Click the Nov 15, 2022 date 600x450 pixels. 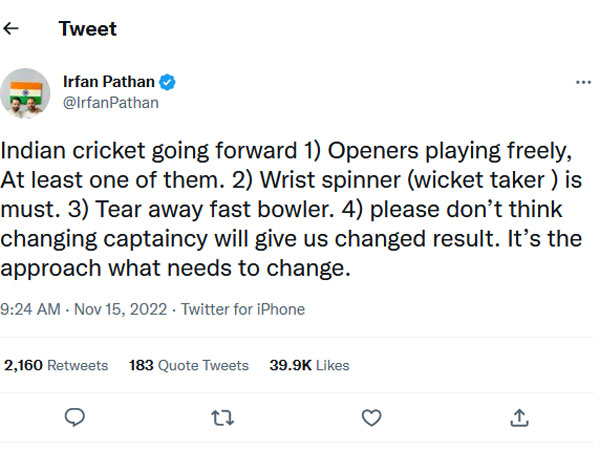click(119, 309)
